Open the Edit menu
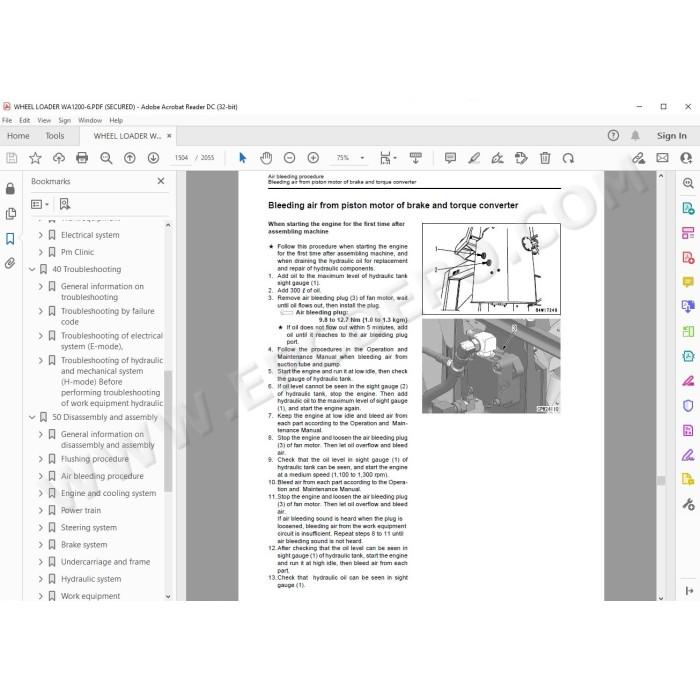 pos(25,120)
